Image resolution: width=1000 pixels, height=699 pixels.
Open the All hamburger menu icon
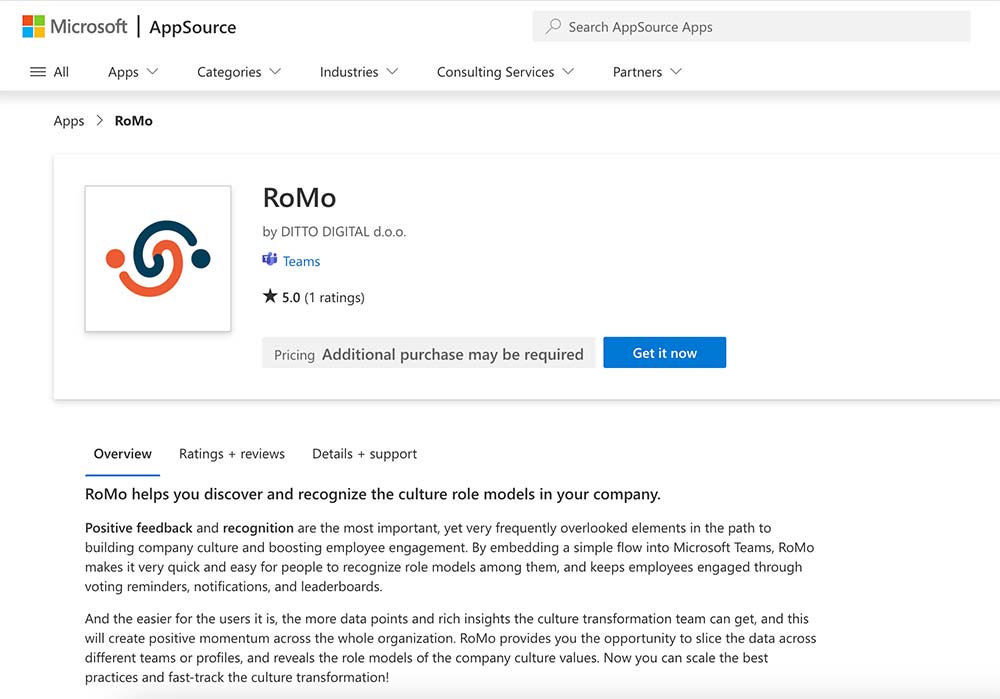pos(38,72)
